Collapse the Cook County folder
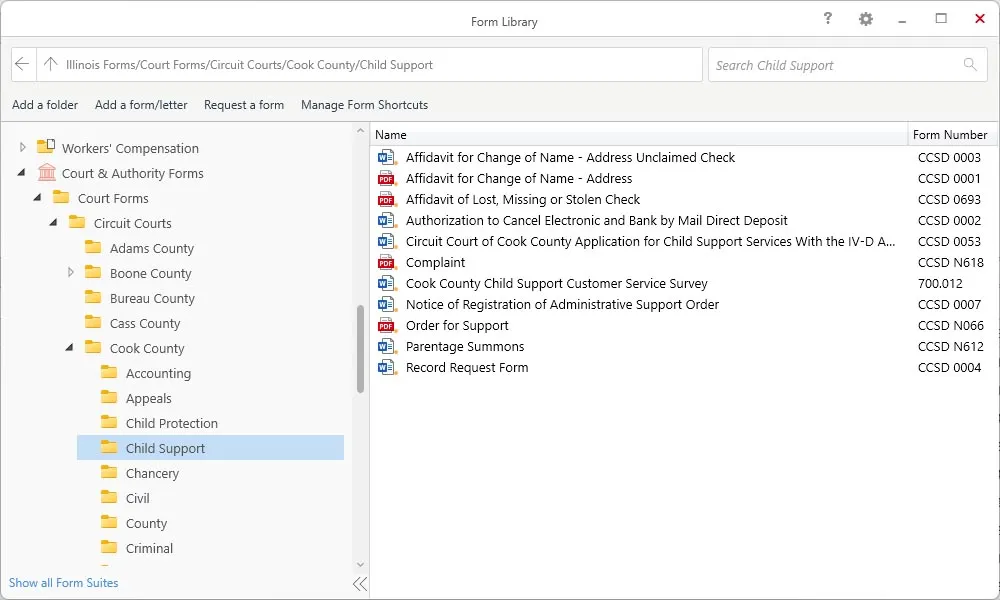 [70, 348]
